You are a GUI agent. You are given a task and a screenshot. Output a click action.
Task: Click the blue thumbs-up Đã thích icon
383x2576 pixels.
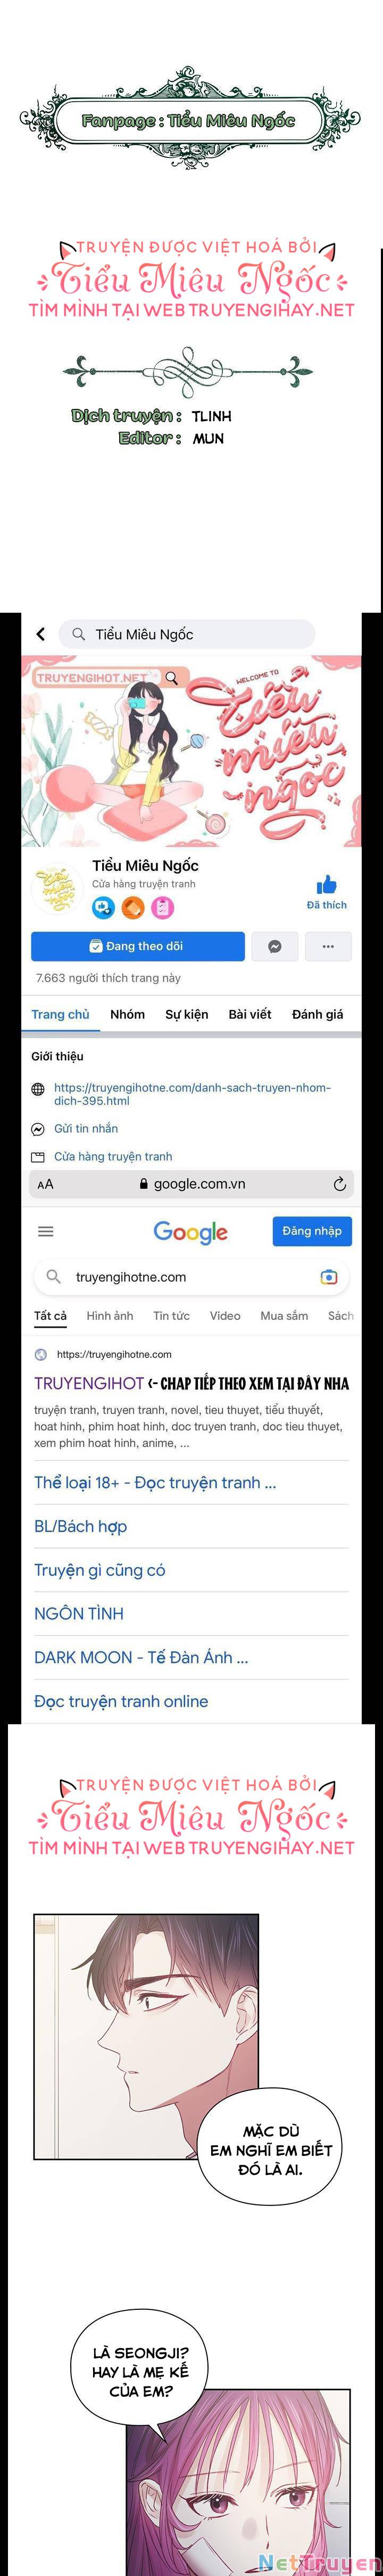(x=326, y=885)
